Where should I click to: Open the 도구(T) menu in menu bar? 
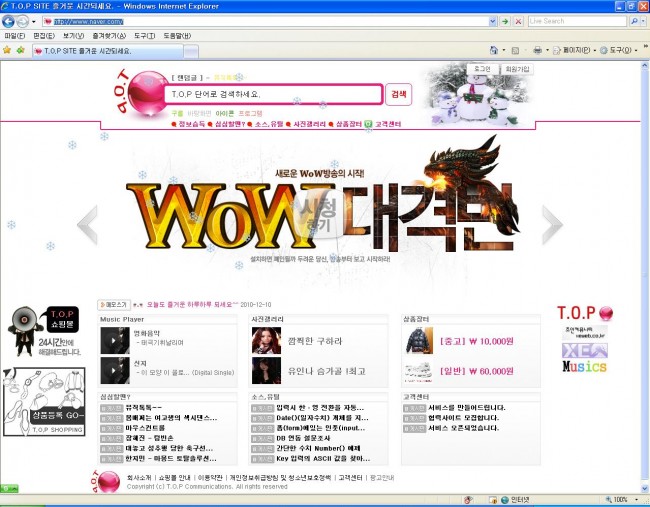pyautogui.click(x=144, y=36)
